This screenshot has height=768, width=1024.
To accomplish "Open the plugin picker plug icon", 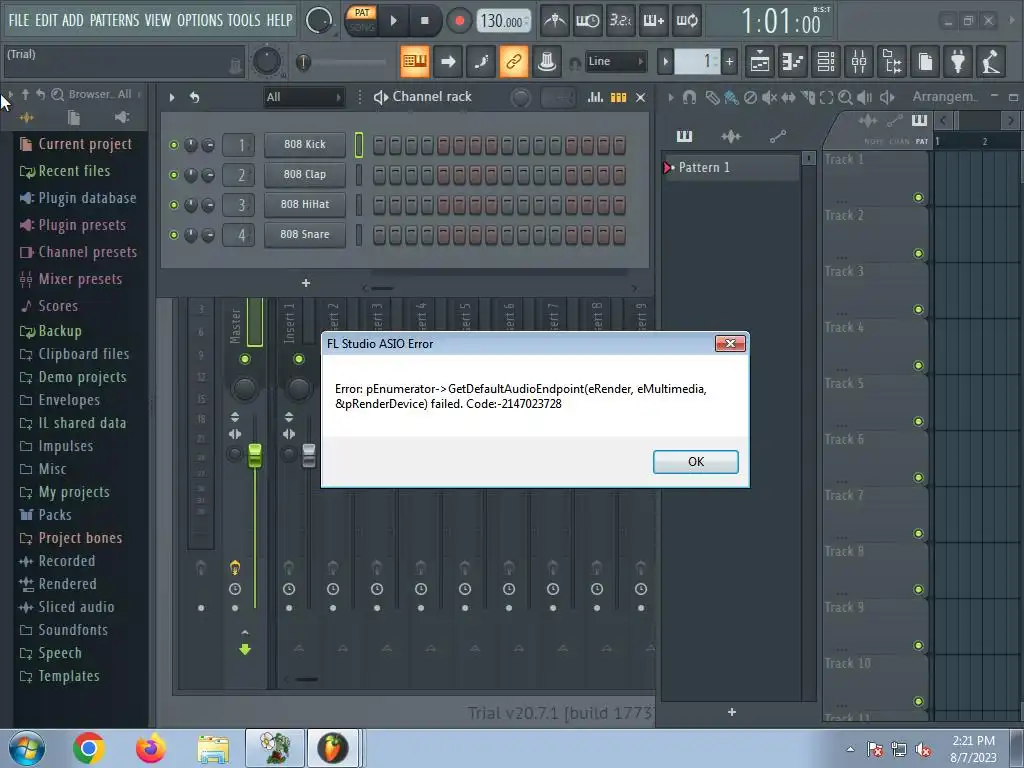I will point(958,61).
